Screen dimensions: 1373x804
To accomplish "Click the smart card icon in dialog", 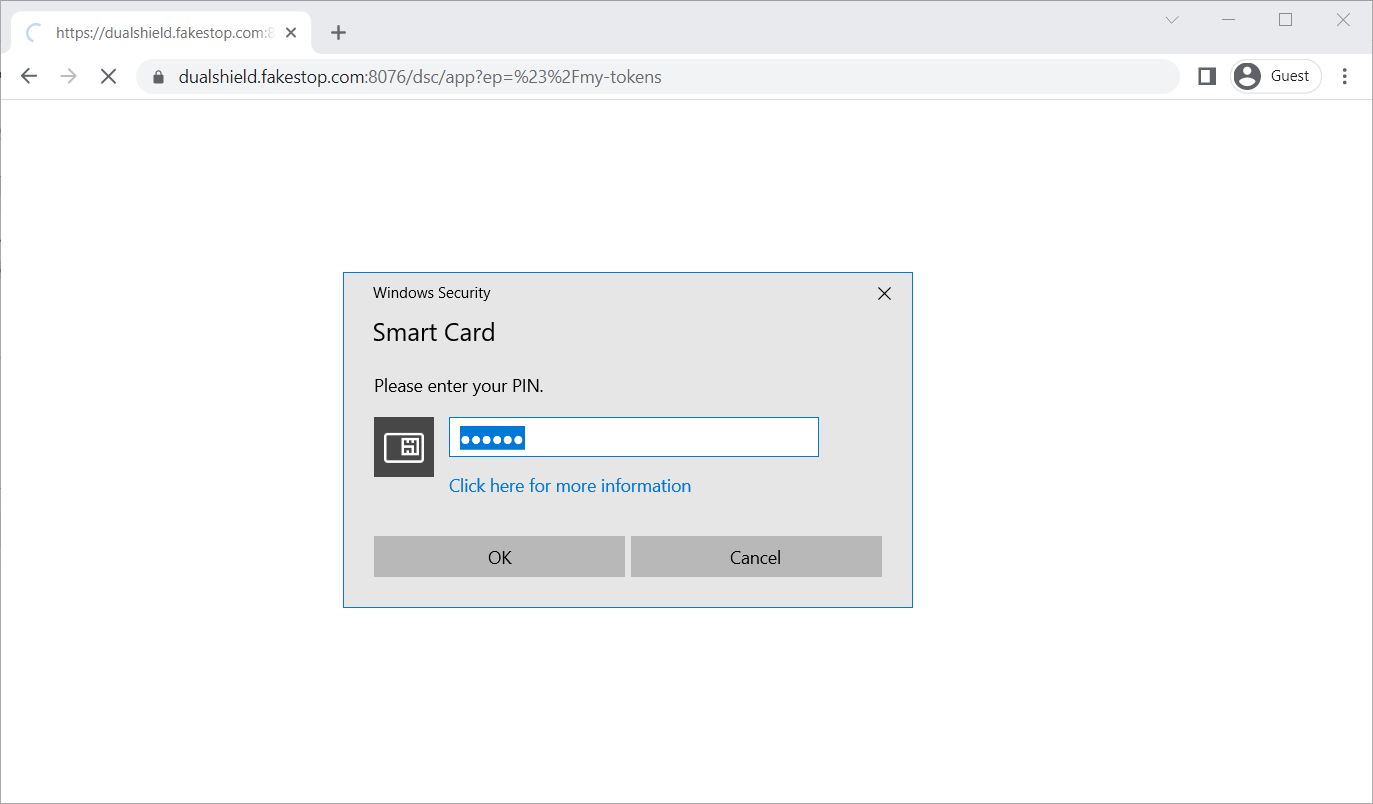I will coord(404,447).
